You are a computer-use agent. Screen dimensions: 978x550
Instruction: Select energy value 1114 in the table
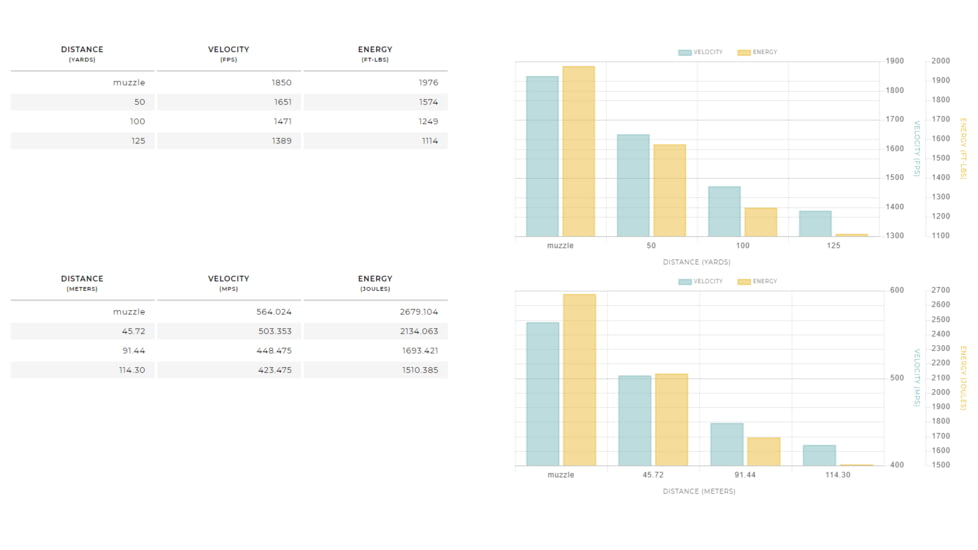pos(430,141)
